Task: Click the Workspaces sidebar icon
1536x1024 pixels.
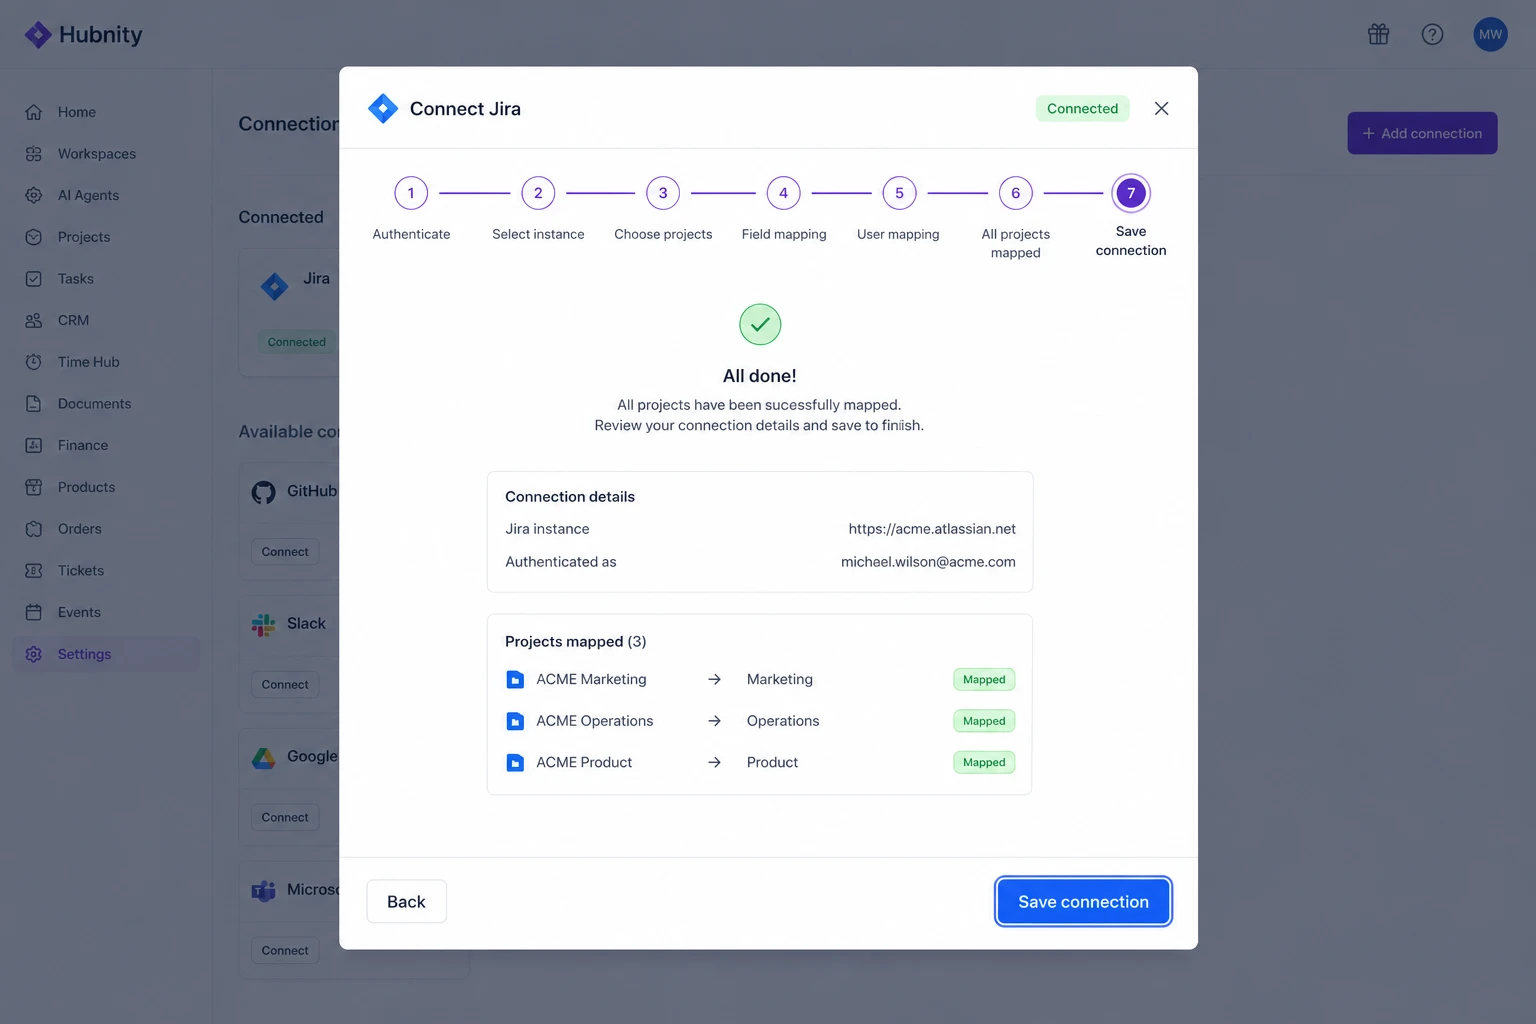Action: [x=34, y=154]
